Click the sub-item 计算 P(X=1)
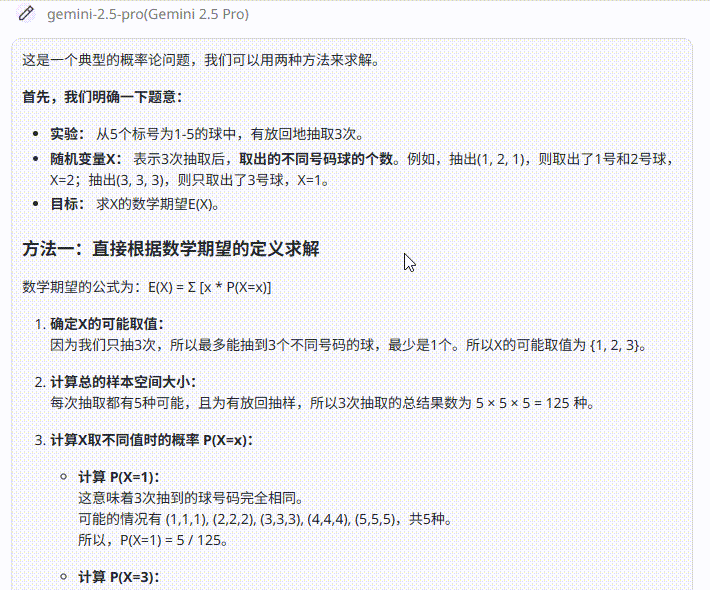Screen dimensions: 710x590 (119, 477)
